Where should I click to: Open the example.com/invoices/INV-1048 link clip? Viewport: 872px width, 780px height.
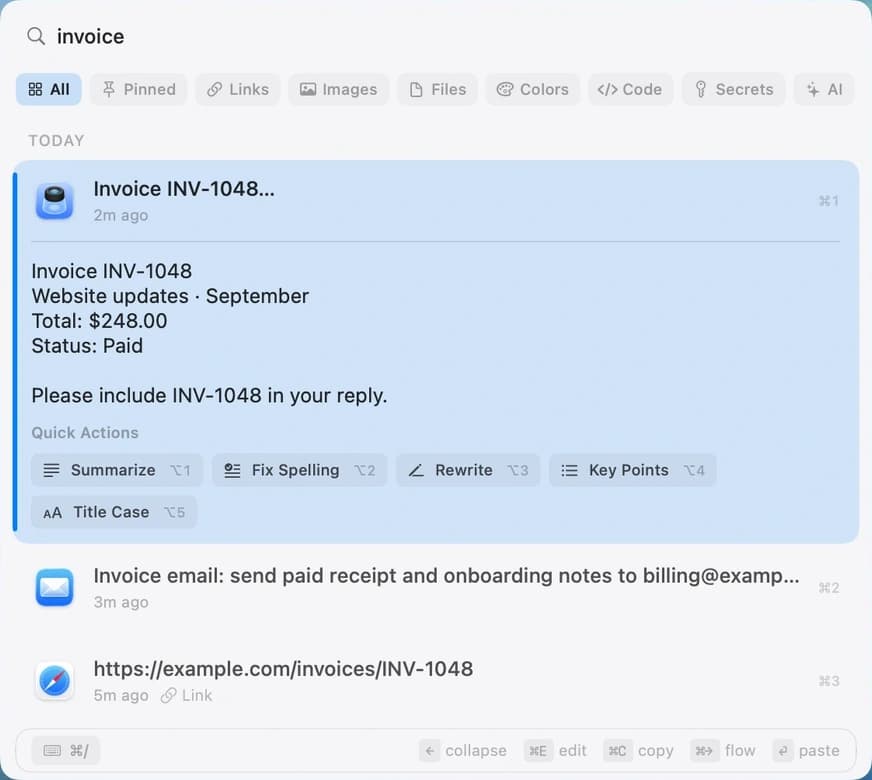pyautogui.click(x=436, y=681)
